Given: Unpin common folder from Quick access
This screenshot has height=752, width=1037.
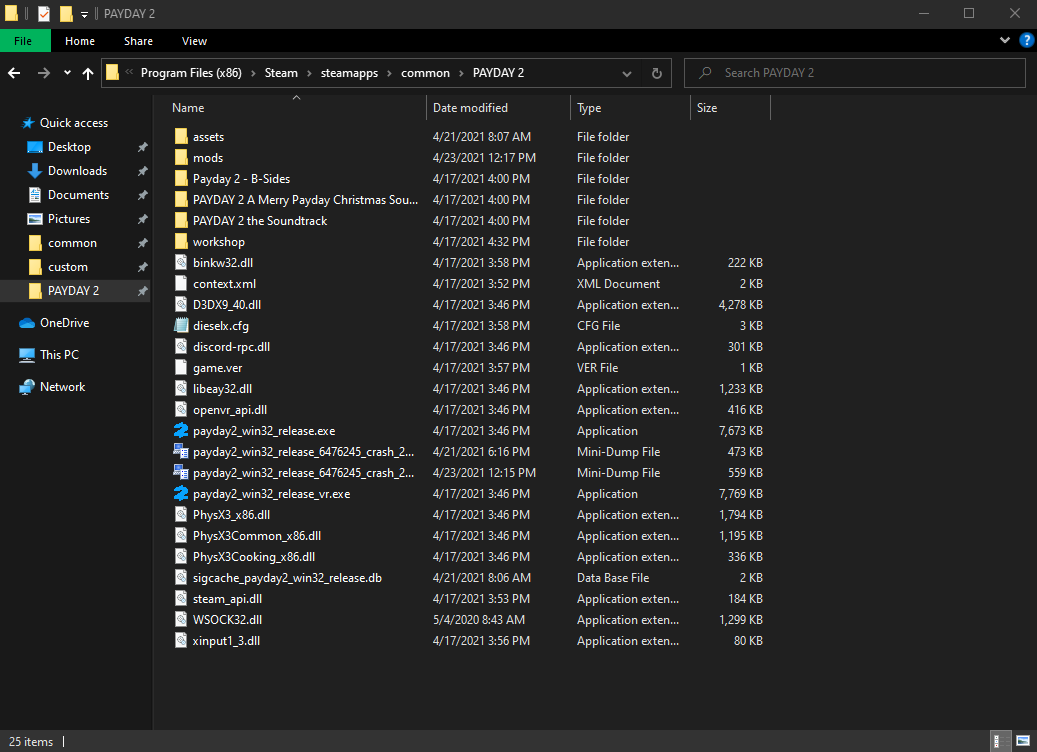Looking at the screenshot, I should (142, 243).
